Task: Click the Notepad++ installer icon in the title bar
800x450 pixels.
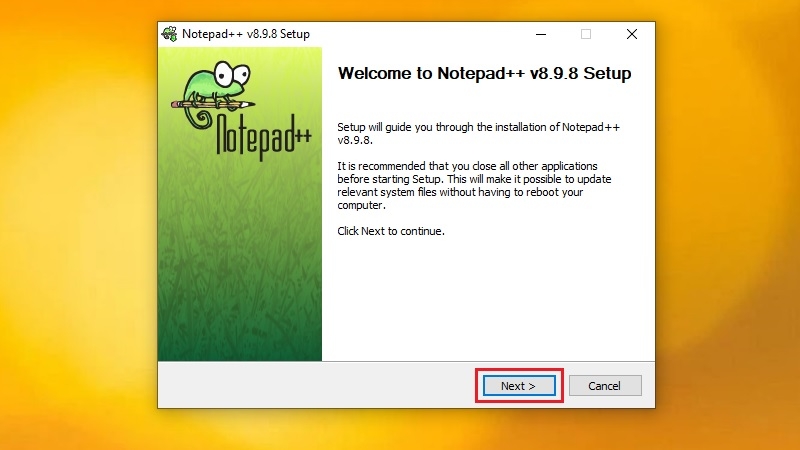Action: 169,34
